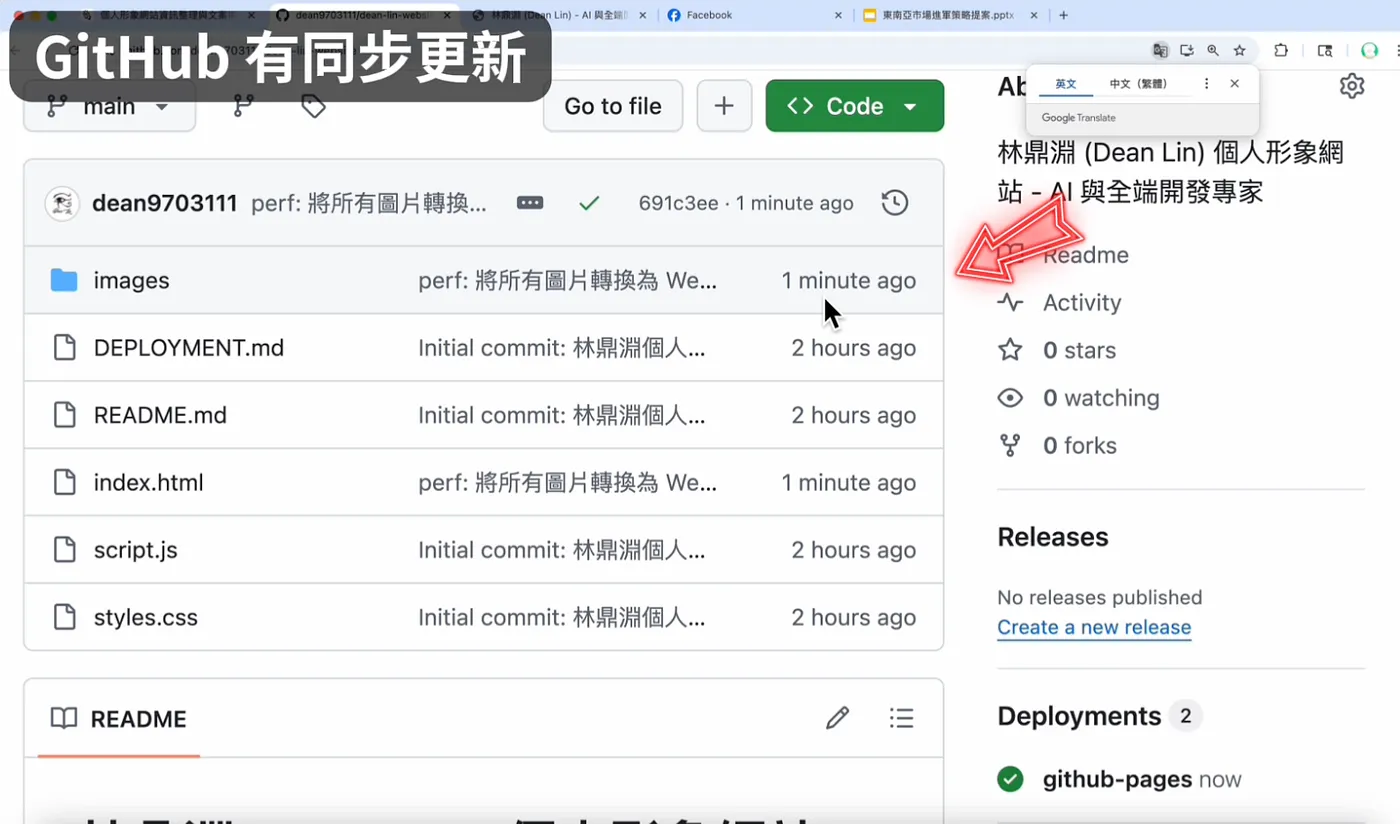Open the browser Extensions puzzle icon
Viewport: 1400px width, 824px height.
tap(1281, 50)
